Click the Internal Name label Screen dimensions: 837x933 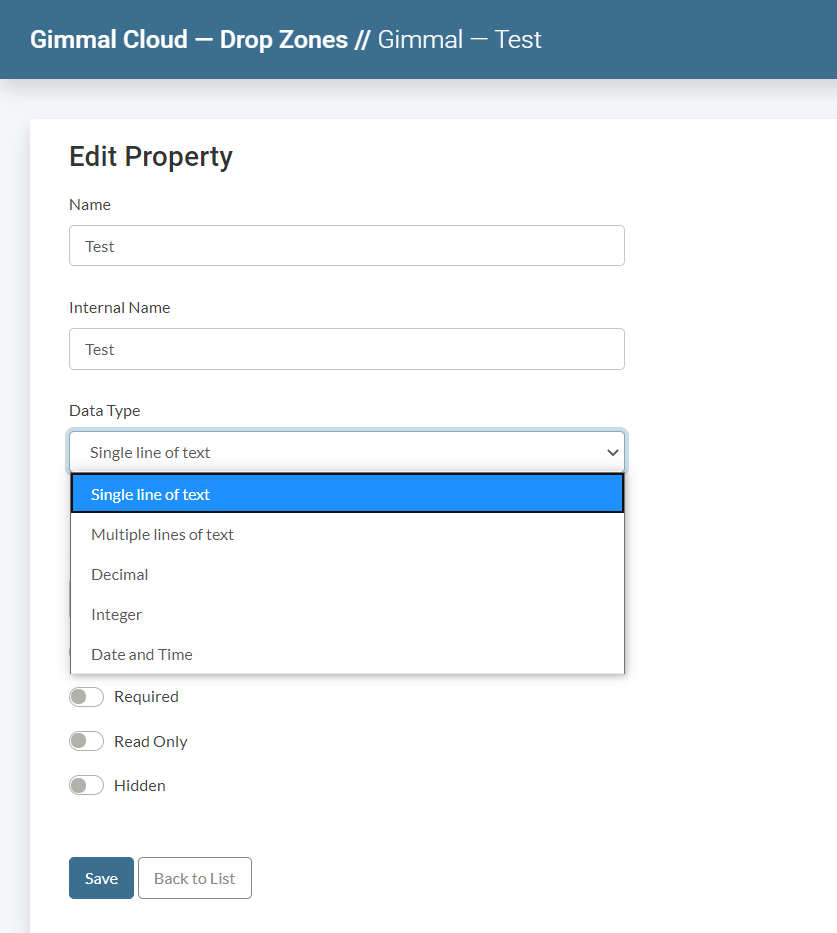click(119, 307)
